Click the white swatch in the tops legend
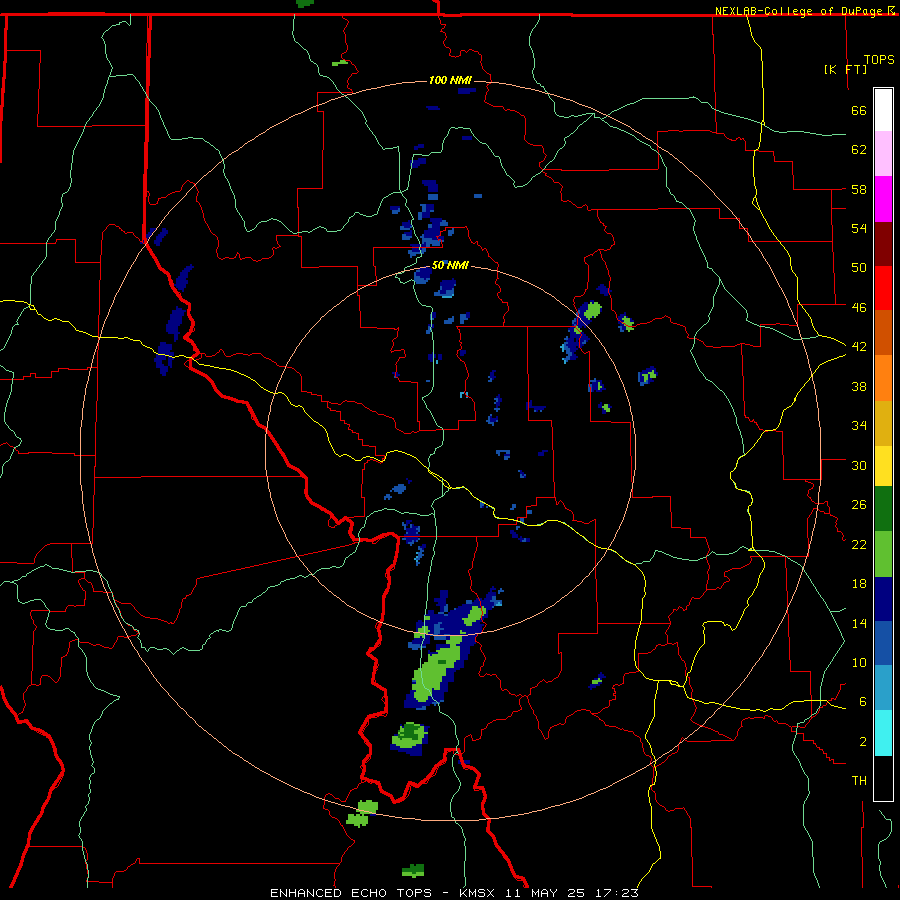This screenshot has height=900, width=900. pos(883,110)
